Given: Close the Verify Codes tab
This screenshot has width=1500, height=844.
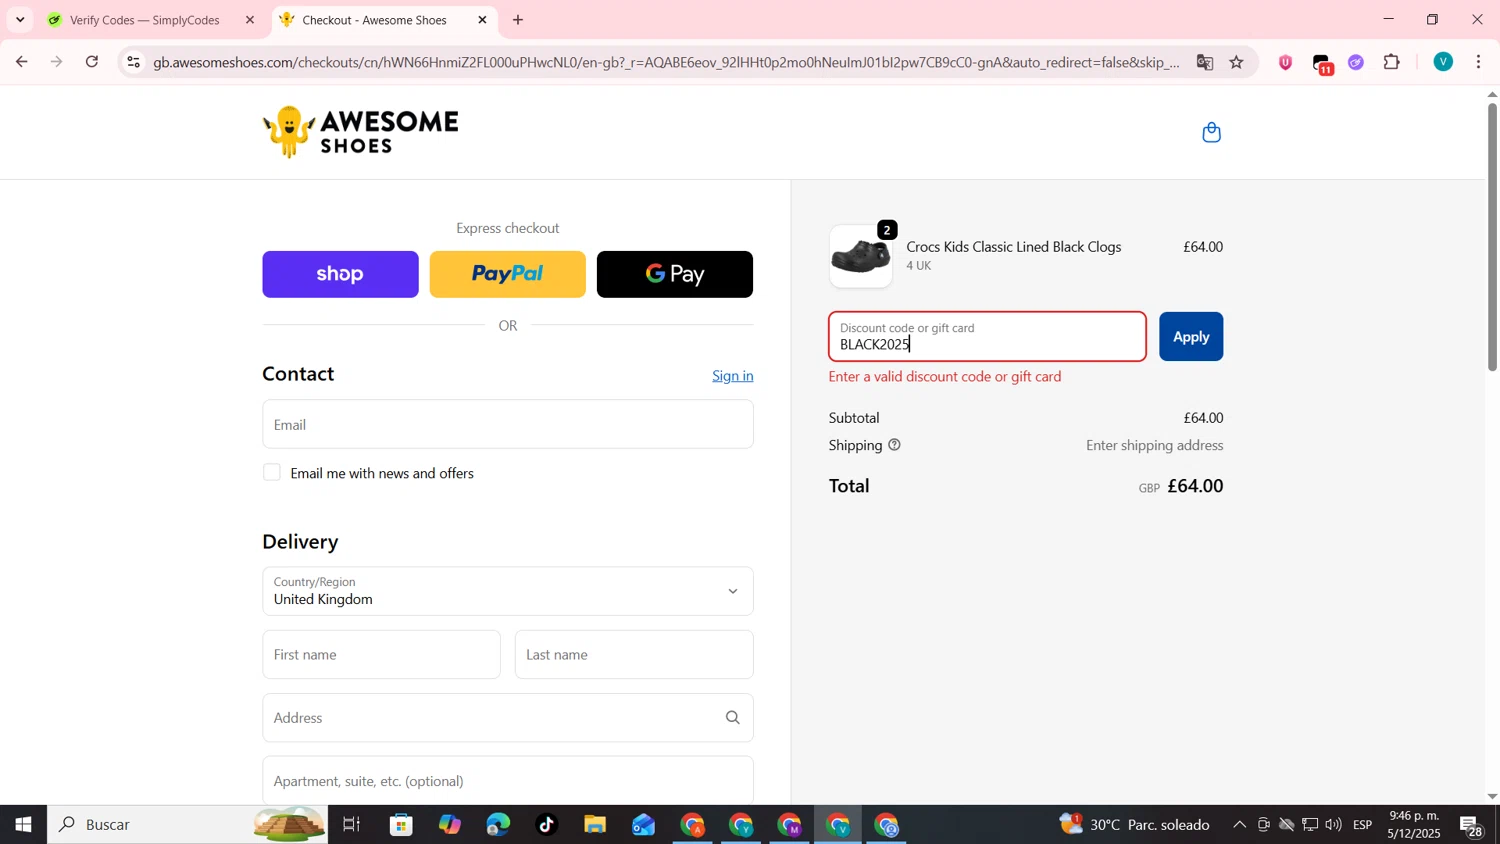Looking at the screenshot, I should click(250, 20).
